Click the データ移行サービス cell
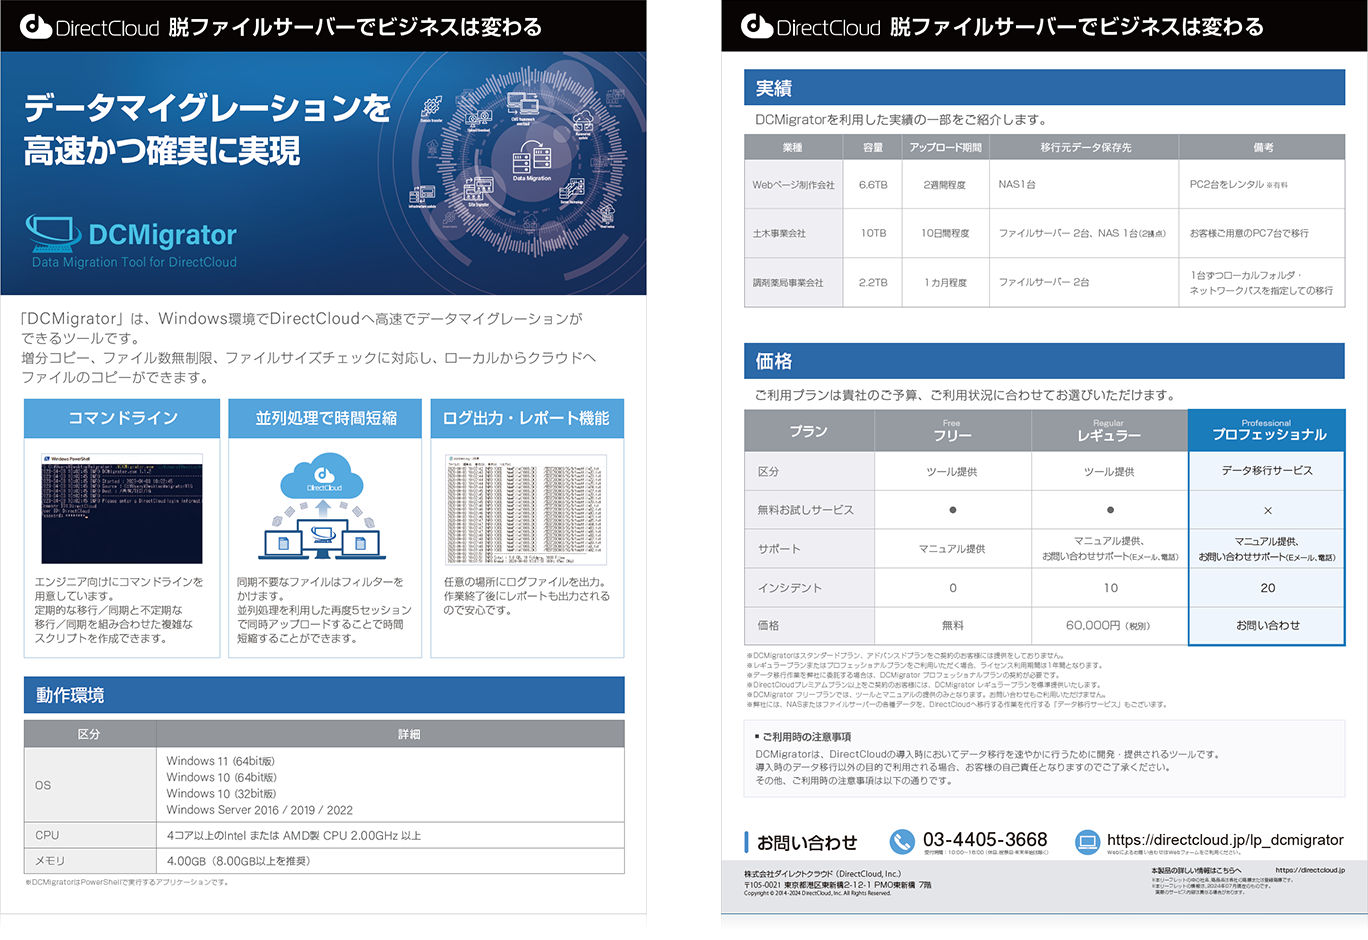Screen dimensions: 1368x940 pyautogui.click(x=1267, y=471)
